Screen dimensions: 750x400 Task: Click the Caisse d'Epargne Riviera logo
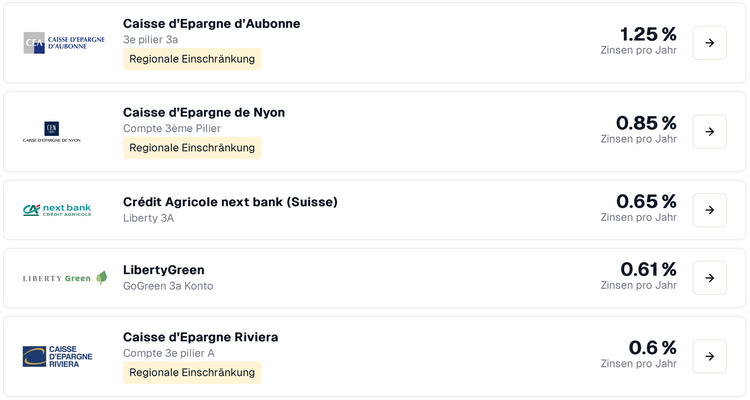point(57,357)
